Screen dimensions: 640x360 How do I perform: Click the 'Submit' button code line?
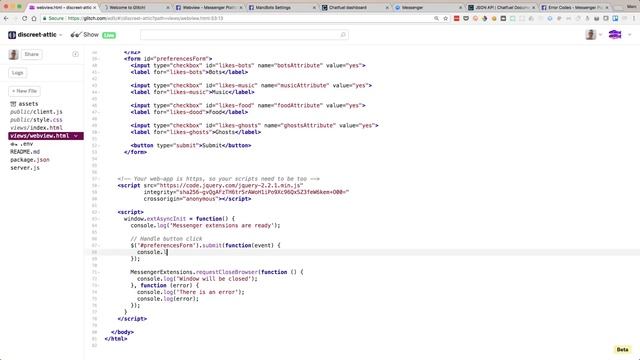(191, 146)
